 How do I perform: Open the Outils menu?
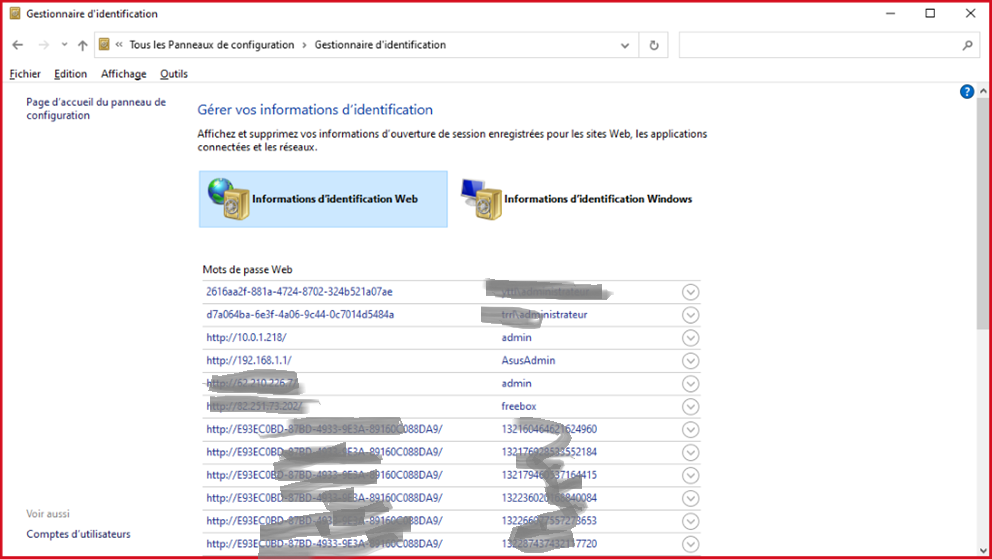(x=173, y=74)
